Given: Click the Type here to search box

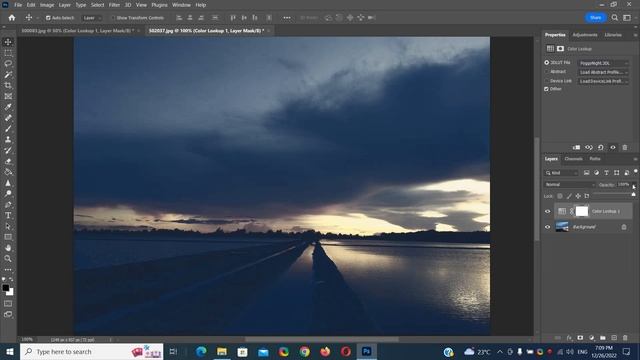Looking at the screenshot, I should click(x=91, y=351).
